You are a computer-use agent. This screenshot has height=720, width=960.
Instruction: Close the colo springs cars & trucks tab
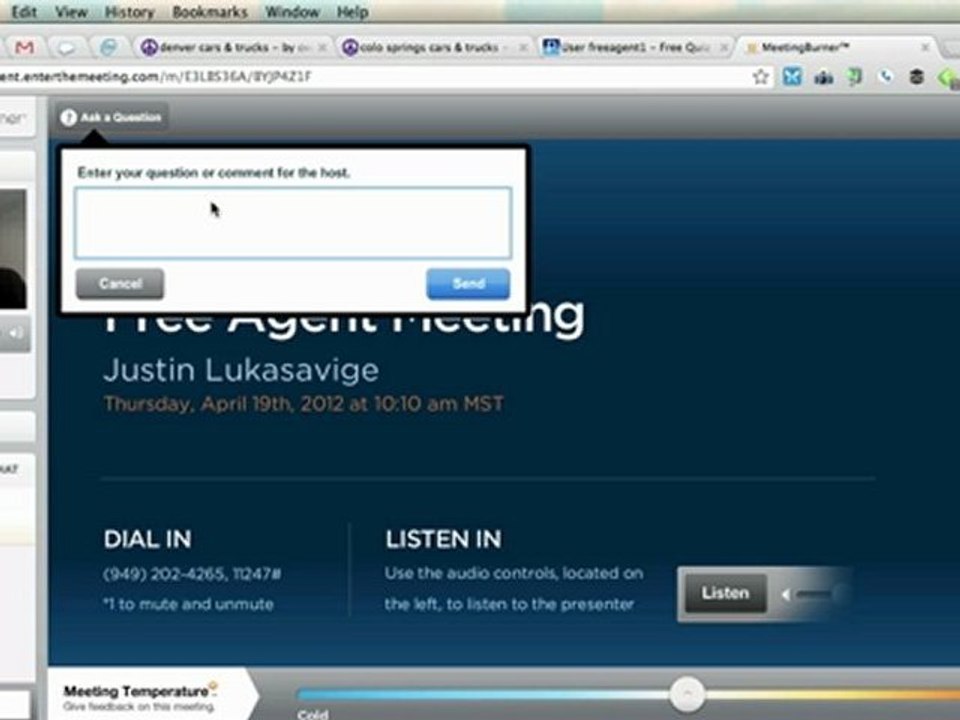coord(523,48)
